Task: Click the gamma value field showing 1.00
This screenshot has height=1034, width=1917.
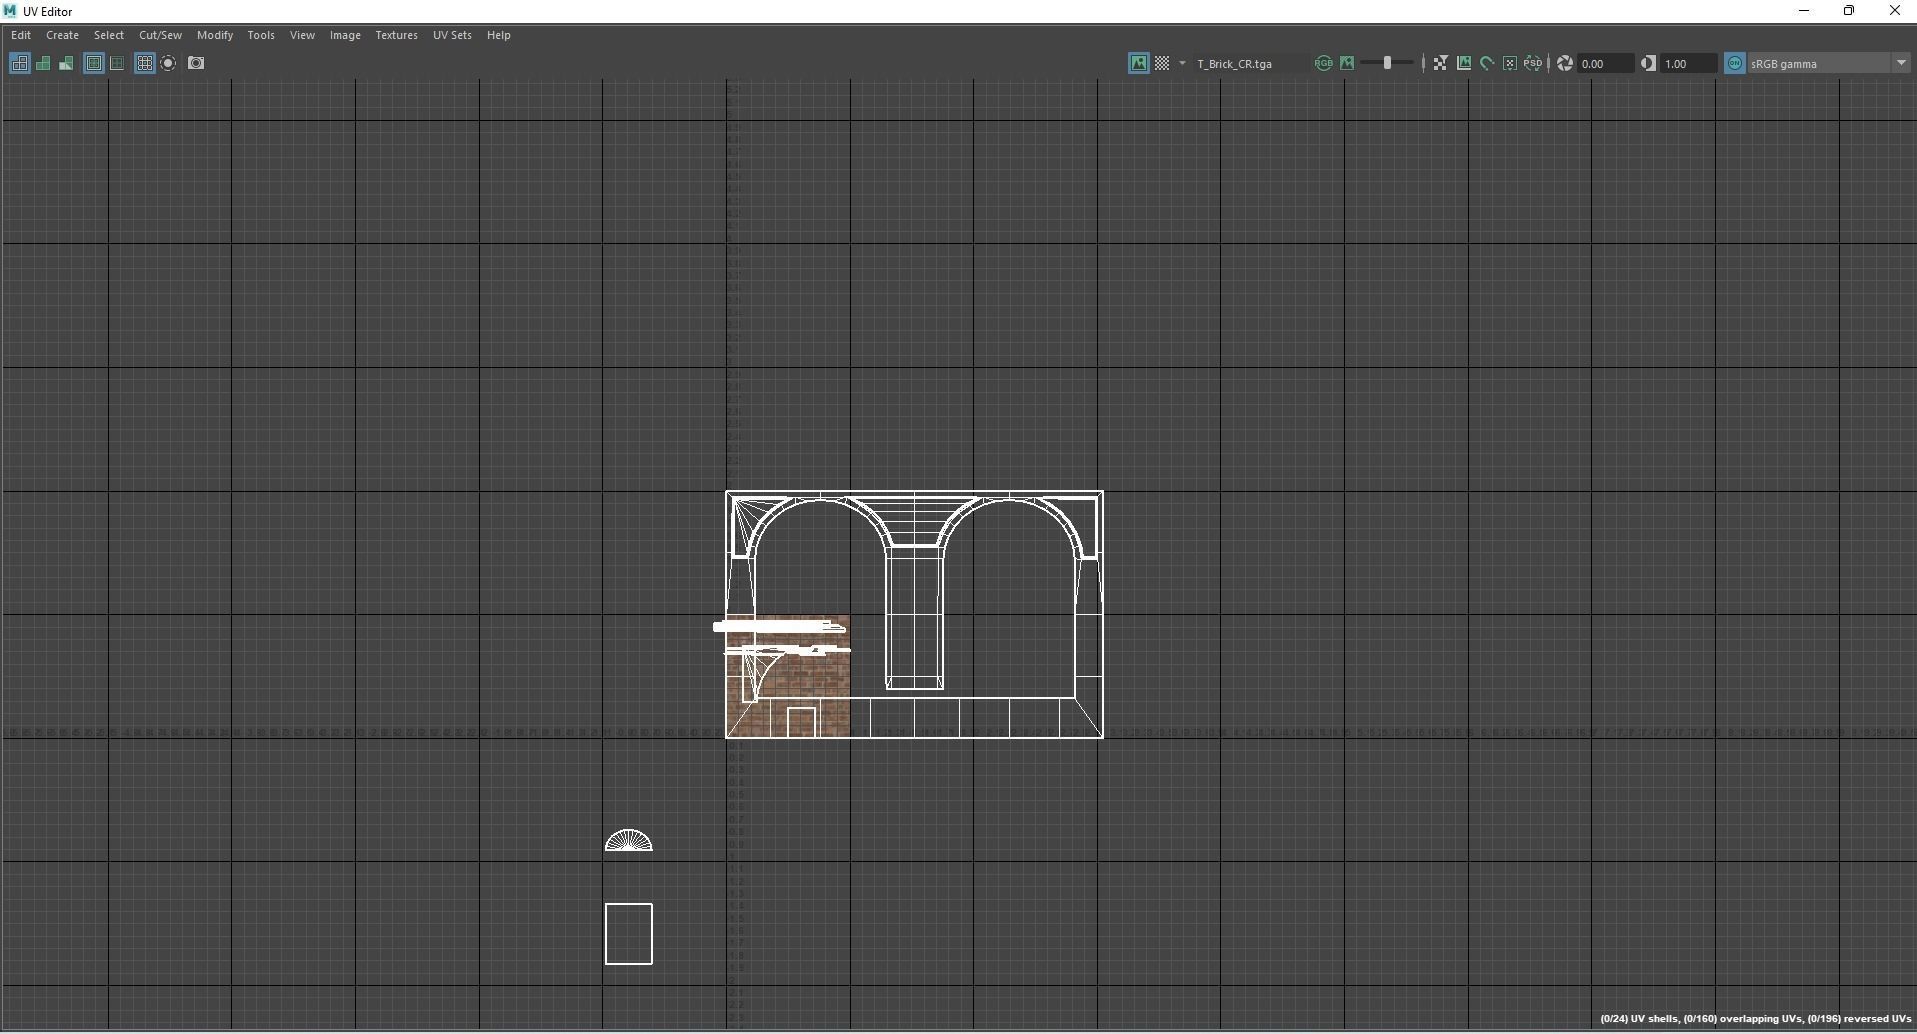Action: (x=1687, y=63)
